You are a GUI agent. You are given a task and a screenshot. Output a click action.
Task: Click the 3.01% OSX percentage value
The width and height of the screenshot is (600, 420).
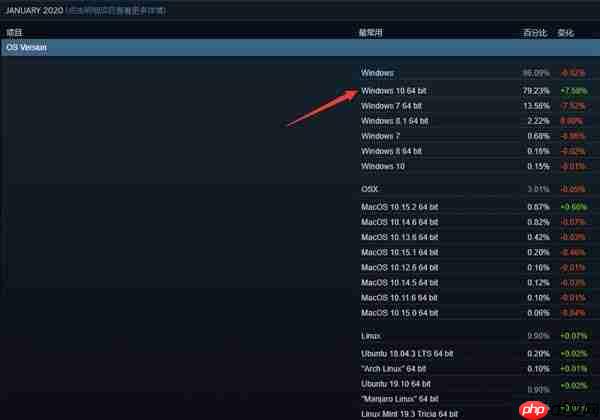tap(538, 189)
